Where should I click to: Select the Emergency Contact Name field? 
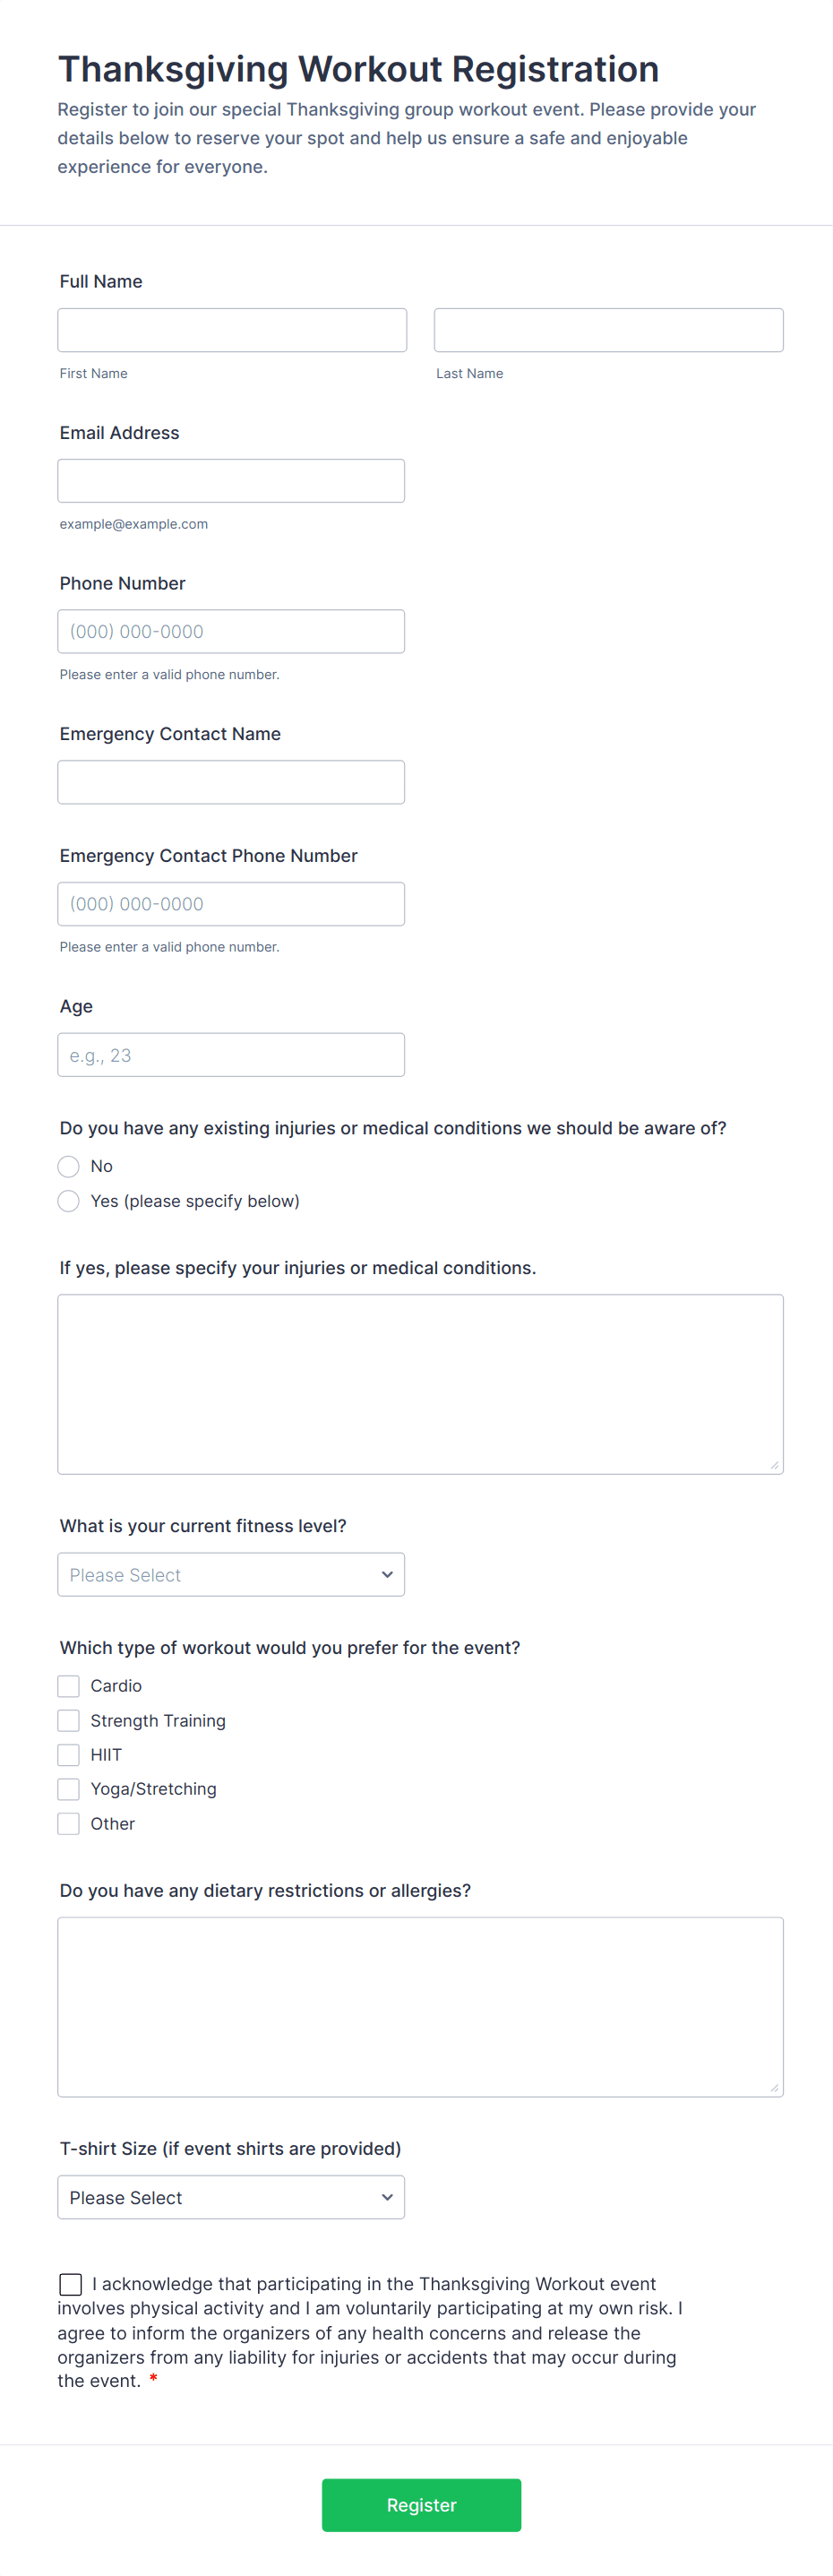tap(231, 782)
